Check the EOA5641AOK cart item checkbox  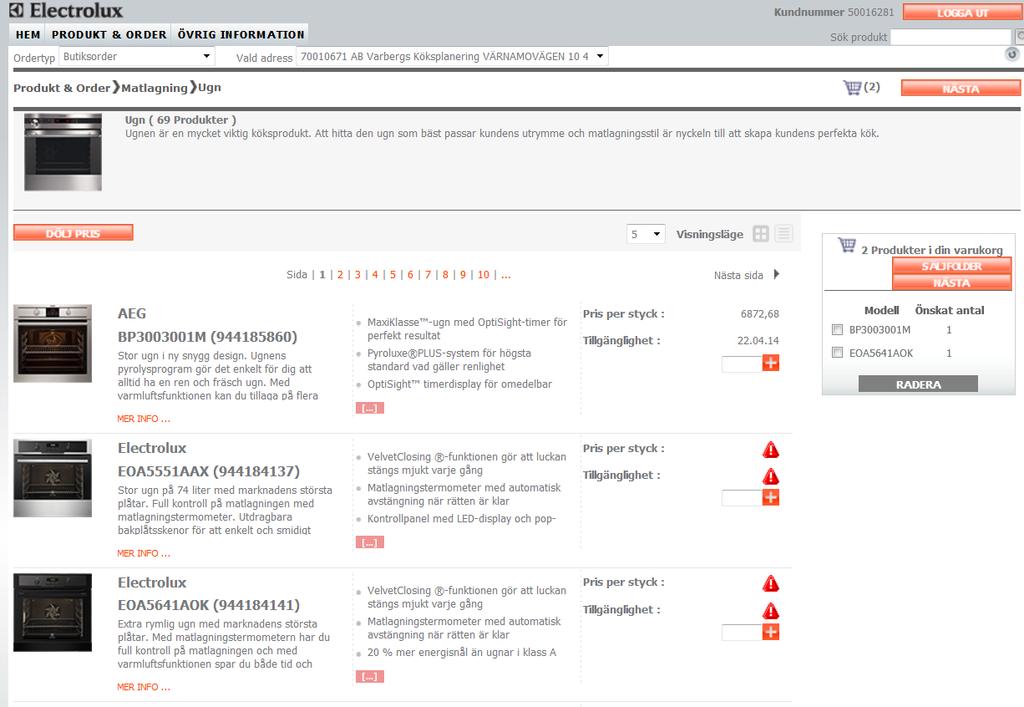pos(837,353)
